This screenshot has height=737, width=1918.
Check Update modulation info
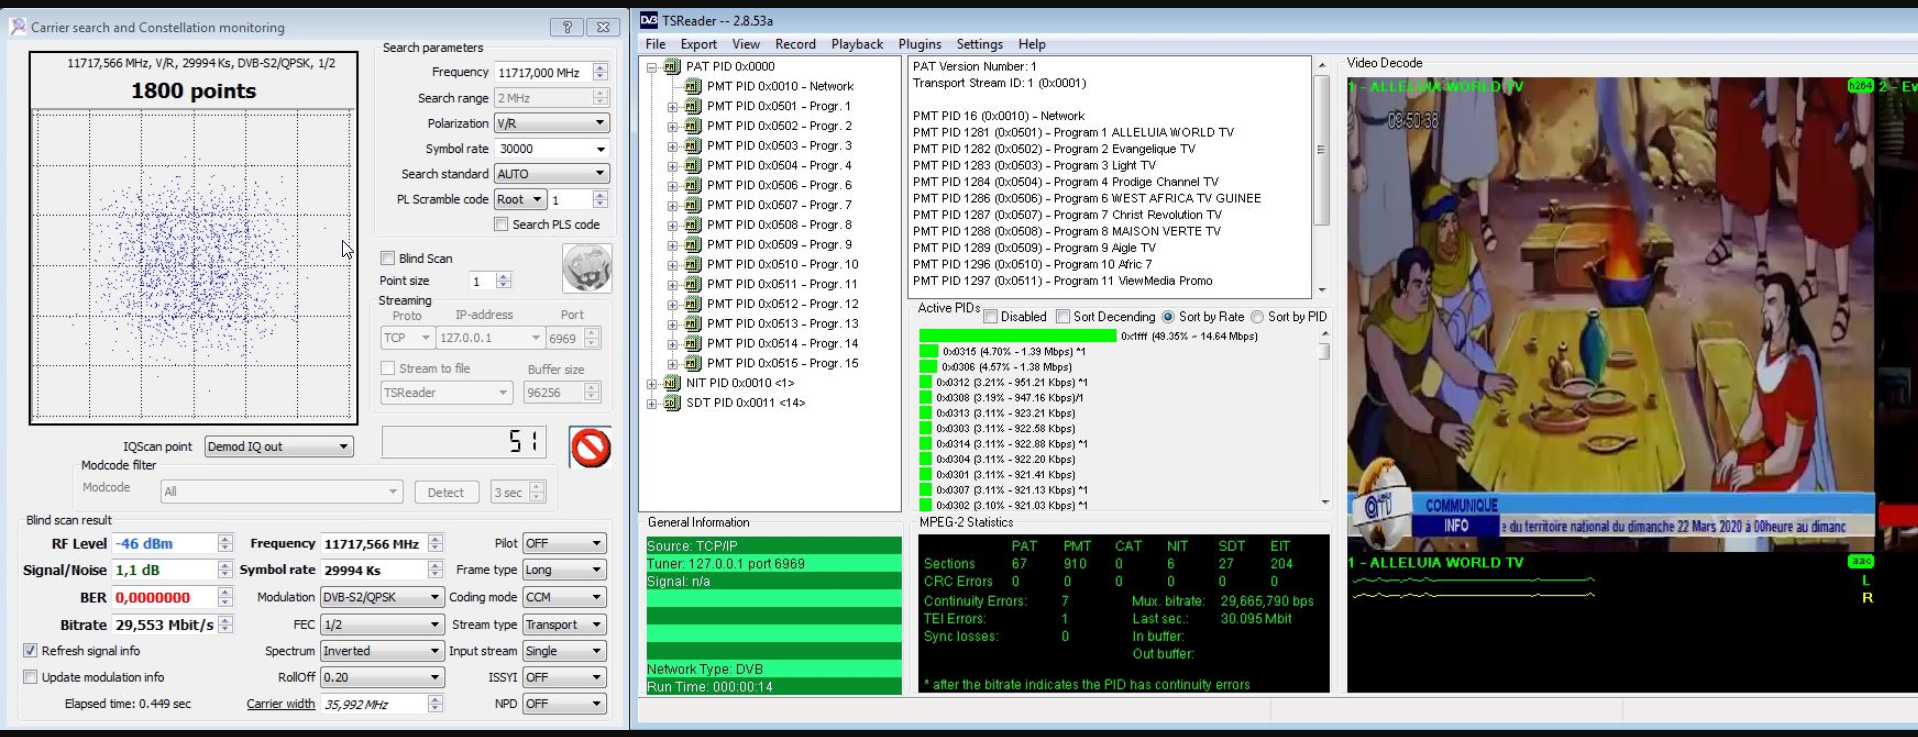(x=30, y=677)
